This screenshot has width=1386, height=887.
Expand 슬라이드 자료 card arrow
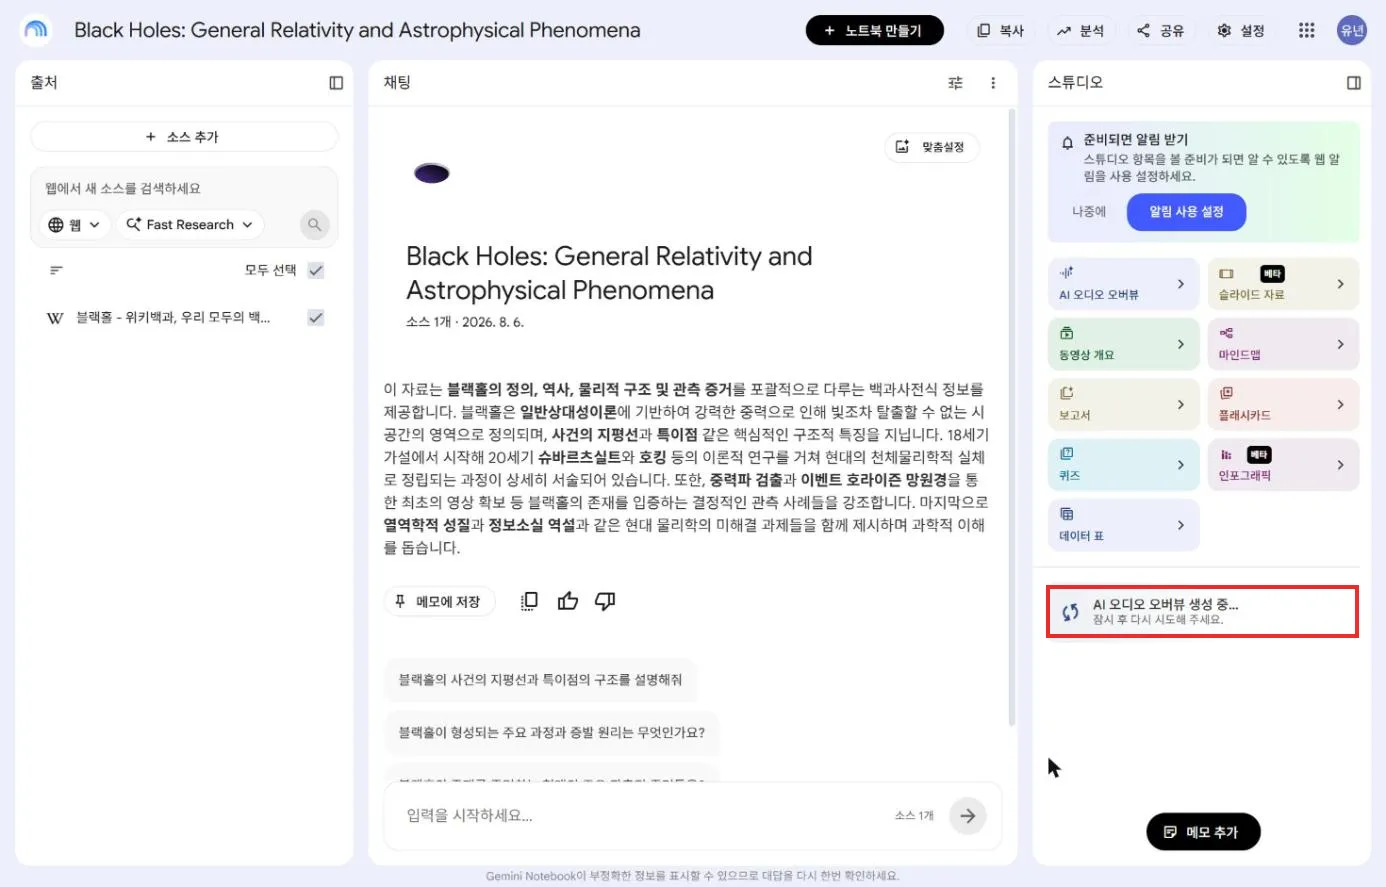pos(1341,284)
